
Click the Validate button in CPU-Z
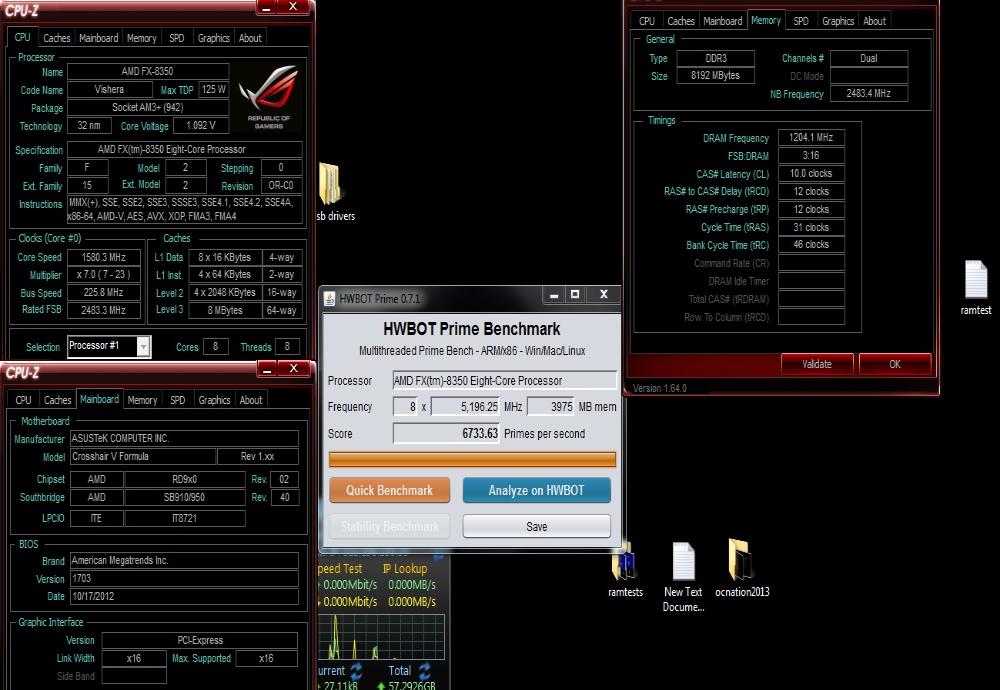point(817,364)
